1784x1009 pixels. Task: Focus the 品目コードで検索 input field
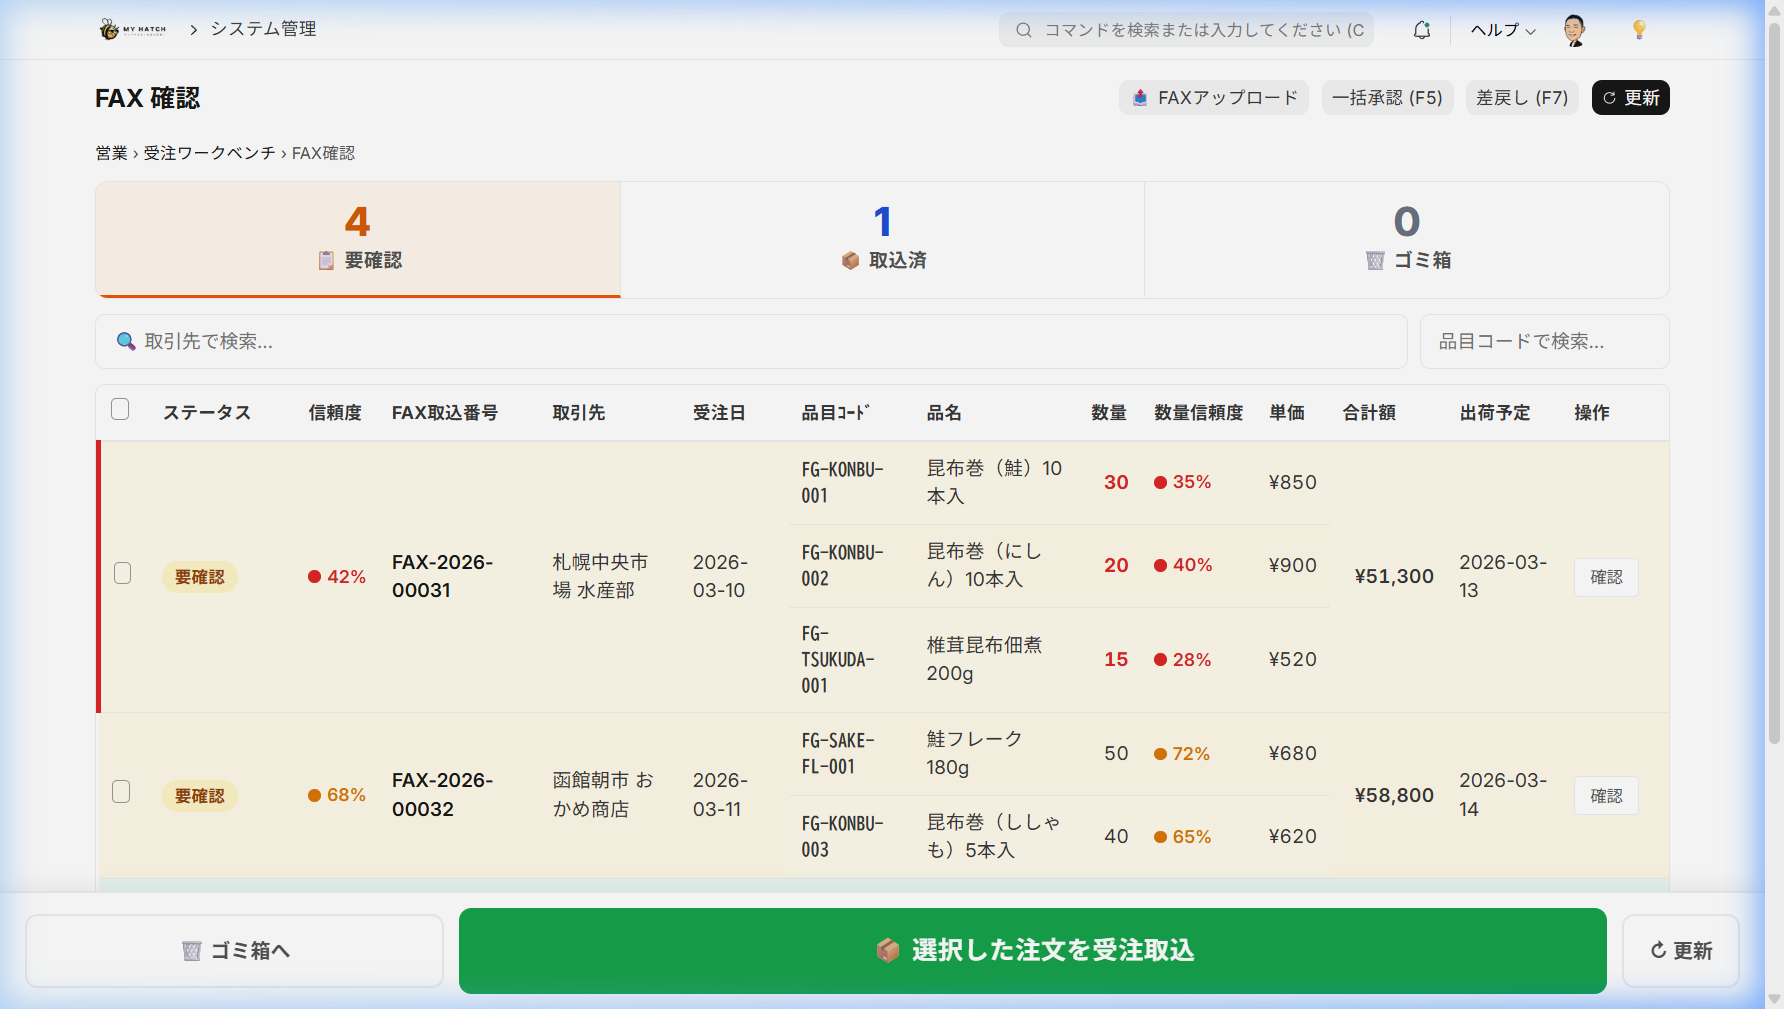[1544, 342]
